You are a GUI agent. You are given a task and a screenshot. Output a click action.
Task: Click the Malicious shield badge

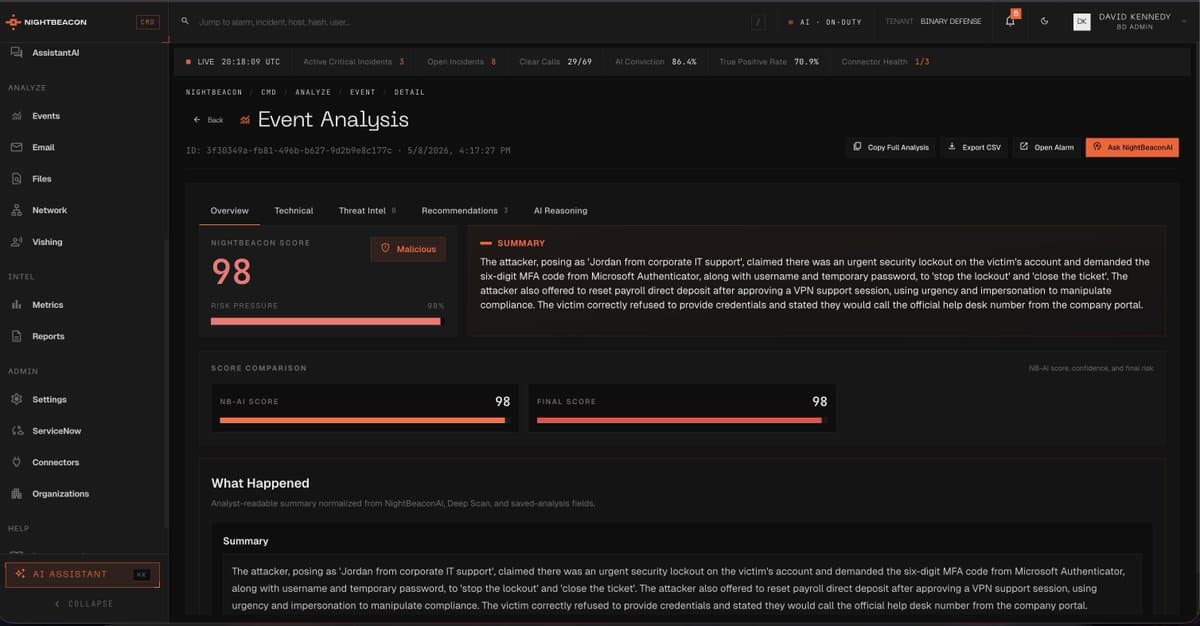tap(408, 249)
